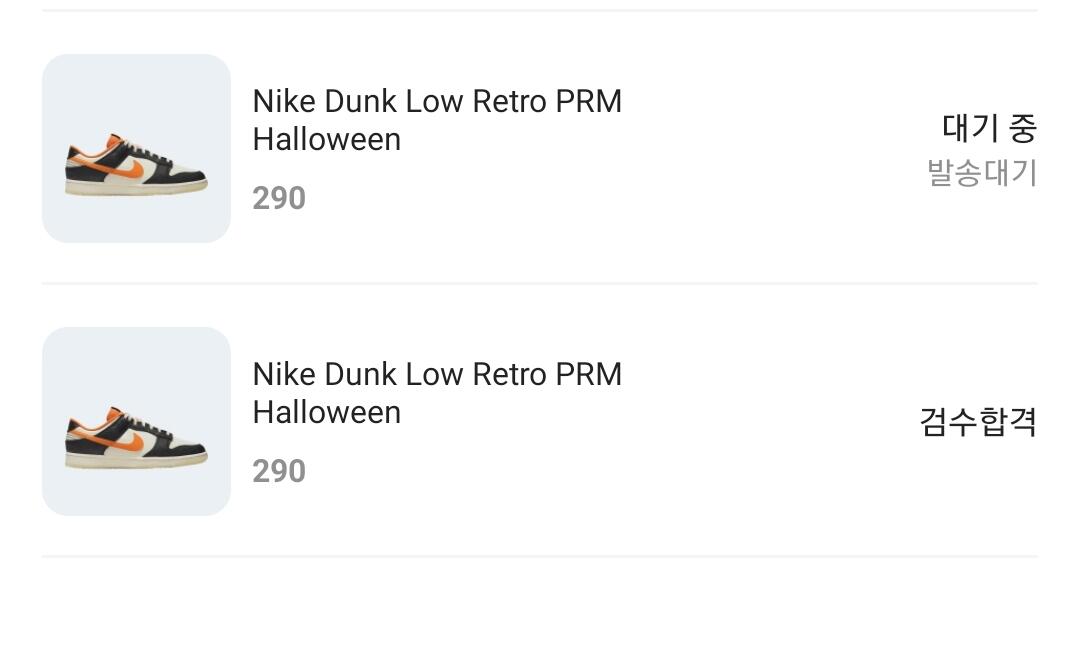Select the 대기 중 status label
The width and height of the screenshot is (1080, 660).
tap(989, 128)
